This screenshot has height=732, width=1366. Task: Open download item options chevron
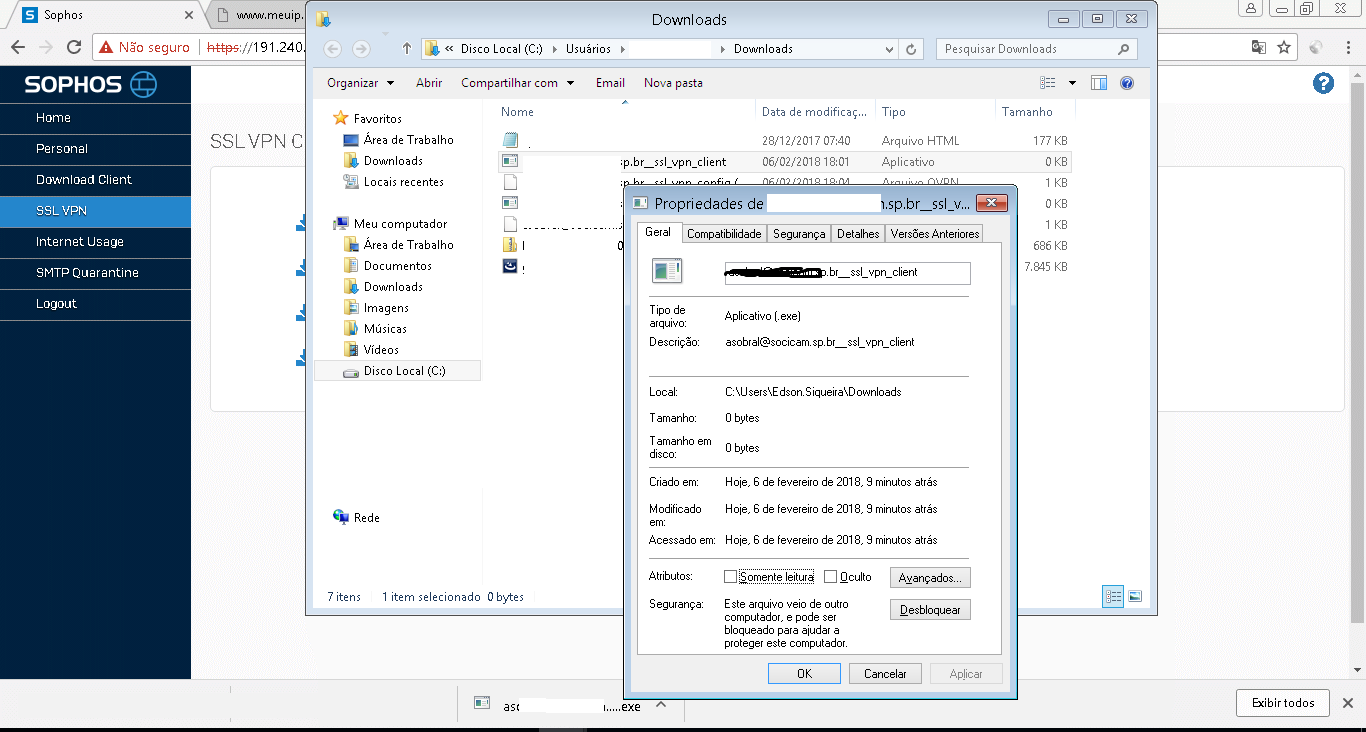coord(661,704)
